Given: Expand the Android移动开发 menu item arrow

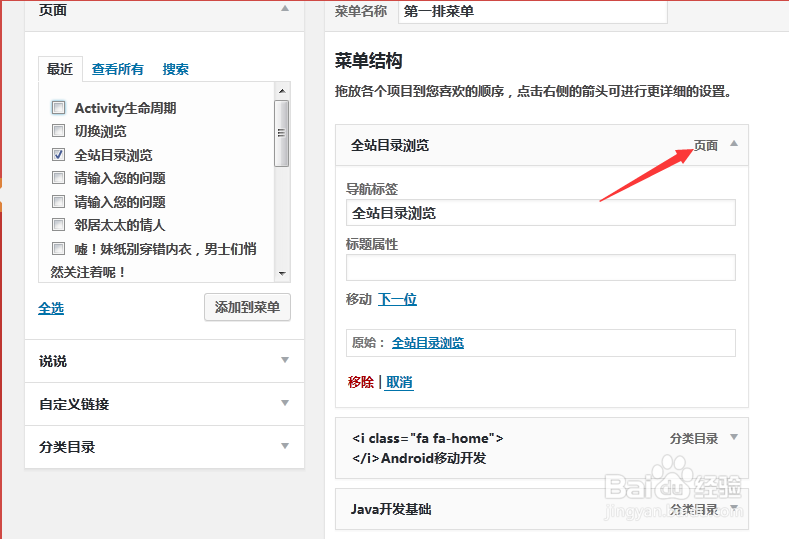Looking at the screenshot, I should (734, 437).
